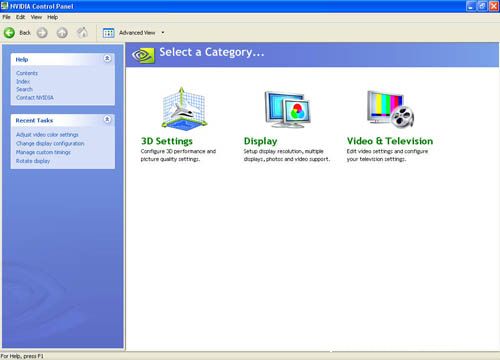The image size is (500, 360).
Task: Open the Index help link
Action: [x=23, y=81]
